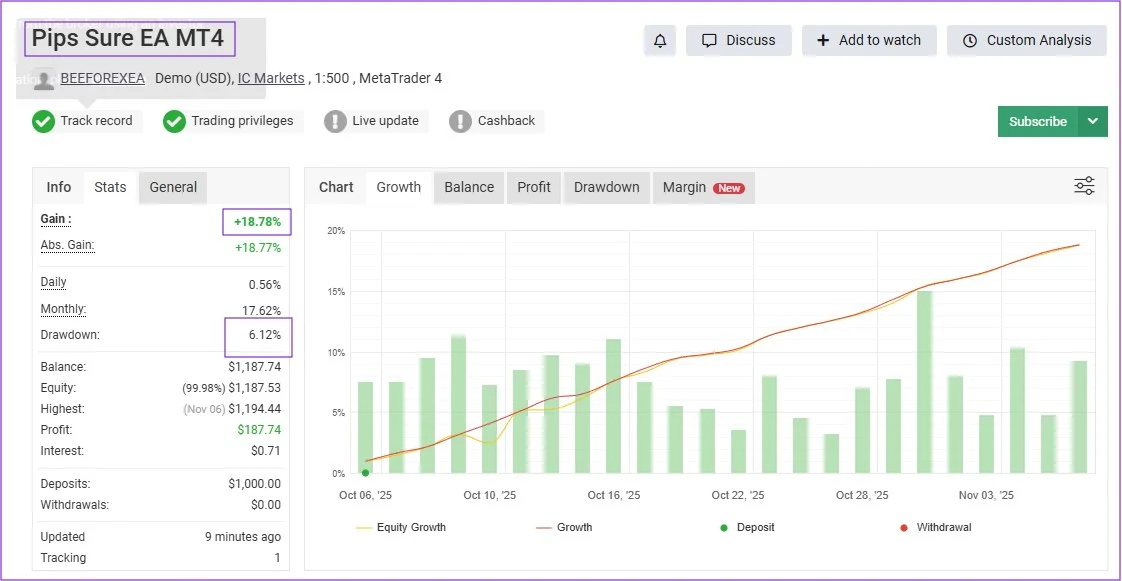Select the plus icon on Add to watch
This screenshot has width=1122, height=581.
[x=824, y=41]
